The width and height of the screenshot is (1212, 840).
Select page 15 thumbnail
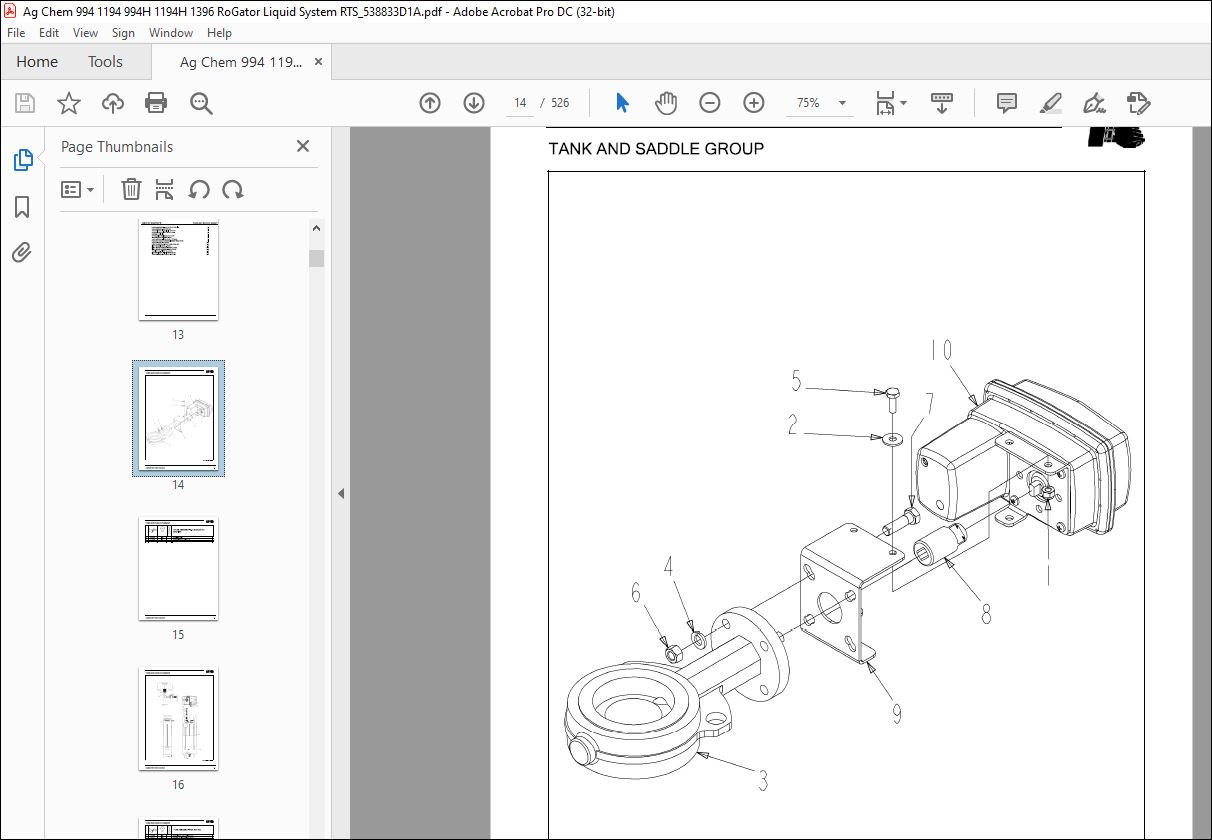point(178,570)
